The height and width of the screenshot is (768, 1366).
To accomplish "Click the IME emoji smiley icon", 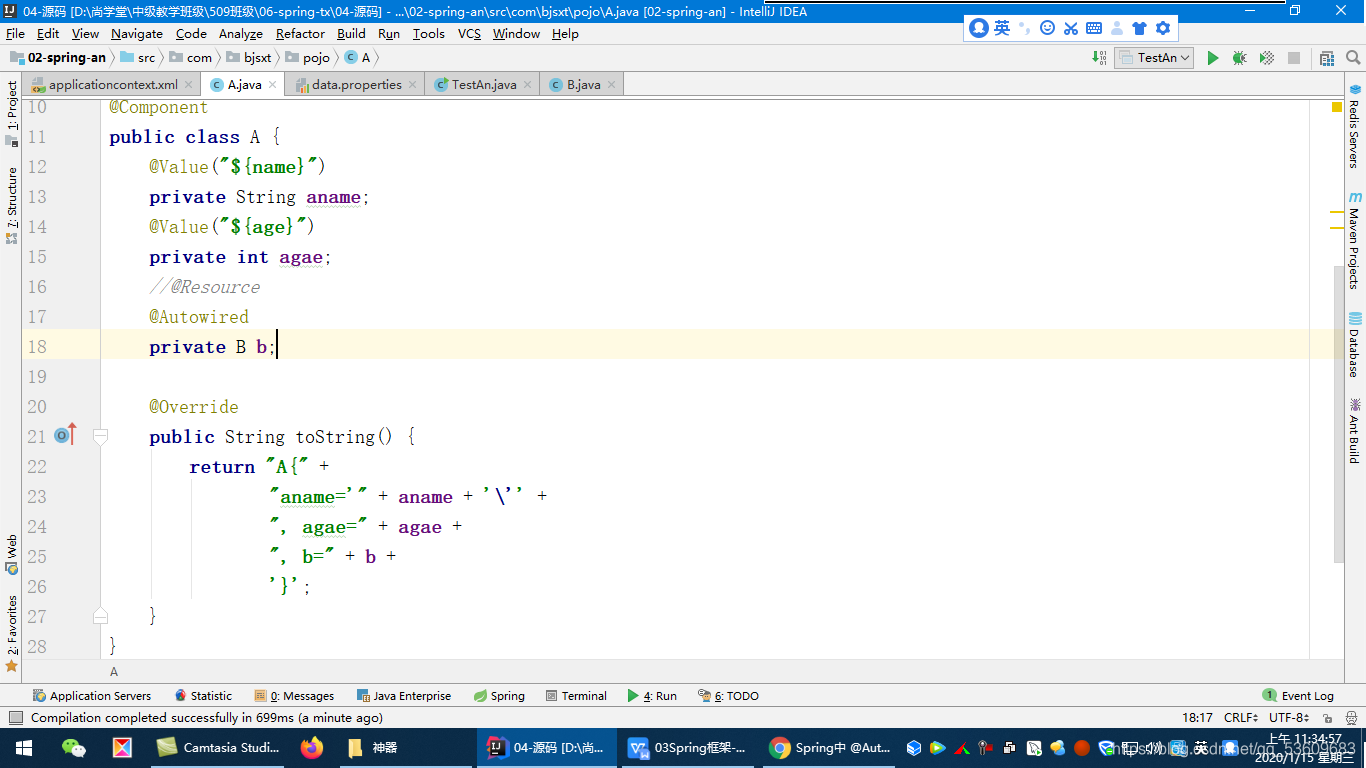I will point(1047,28).
